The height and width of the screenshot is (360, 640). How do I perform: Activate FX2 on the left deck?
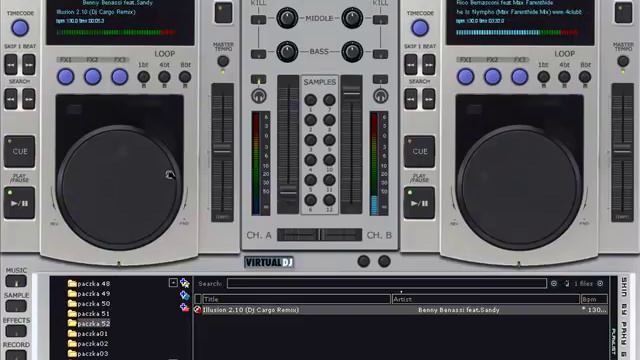click(93, 77)
